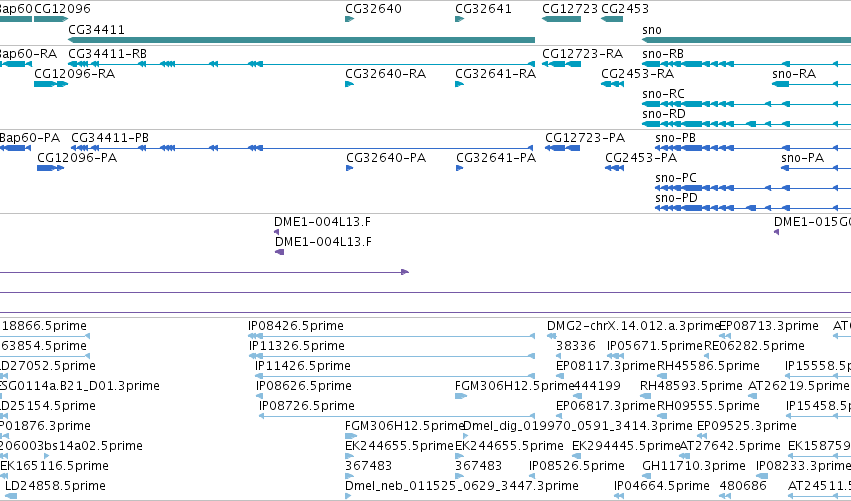Click the EK294445.5prime EST label
Viewport: 851px width, 501px height.
coord(626,446)
